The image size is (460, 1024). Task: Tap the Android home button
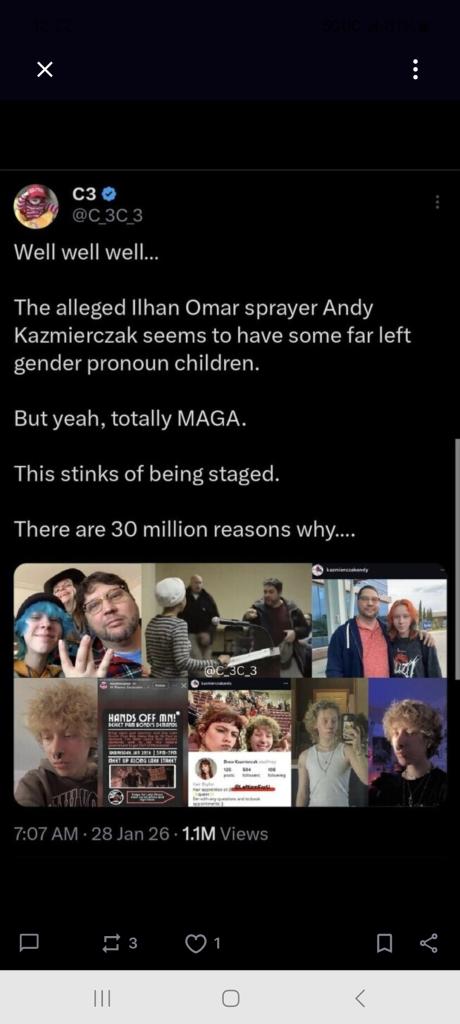coord(230,998)
